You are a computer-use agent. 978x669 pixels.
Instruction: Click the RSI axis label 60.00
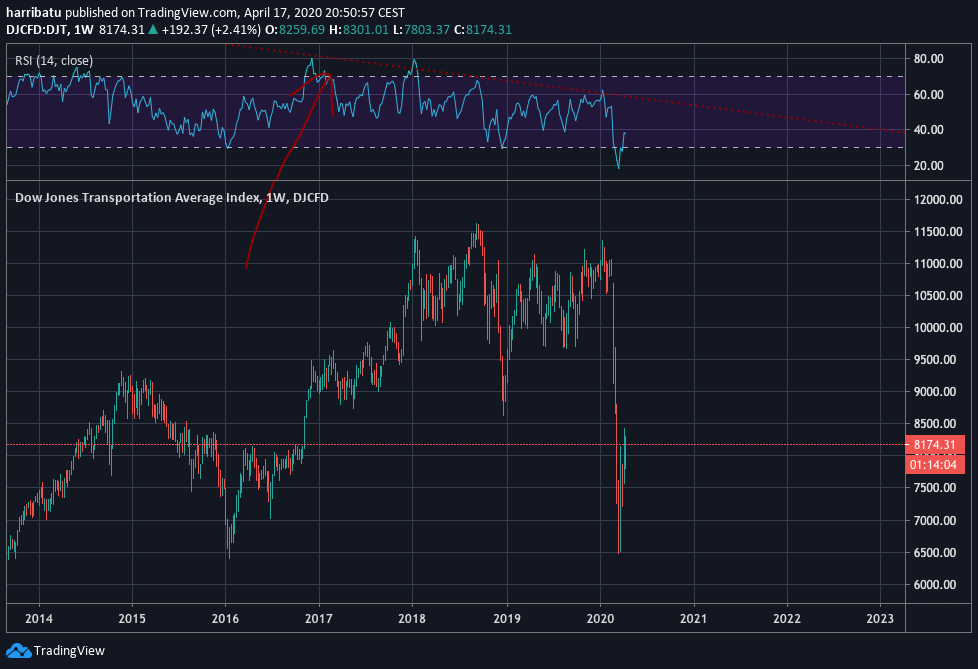pos(929,95)
